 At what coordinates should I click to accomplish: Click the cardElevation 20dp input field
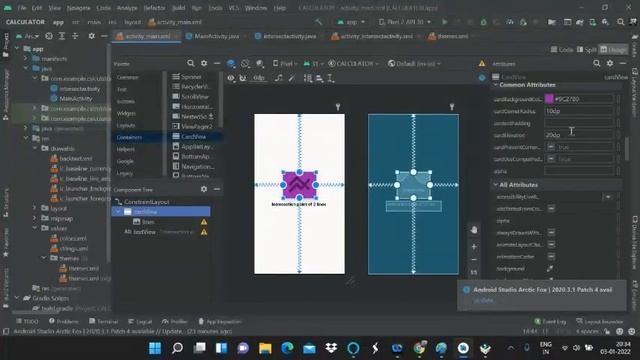(579, 135)
